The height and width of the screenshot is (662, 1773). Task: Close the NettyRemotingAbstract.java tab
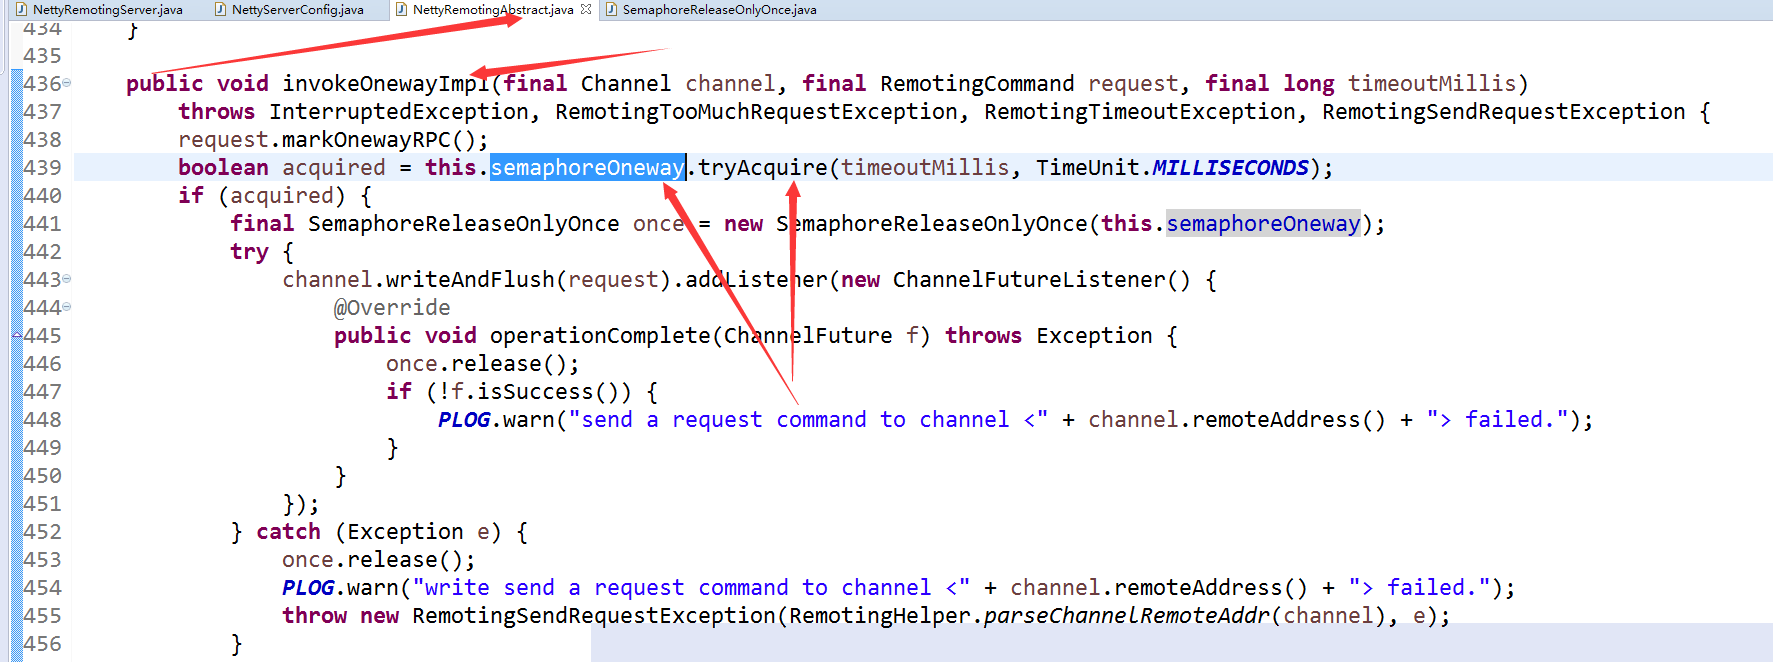pyautogui.click(x=586, y=9)
